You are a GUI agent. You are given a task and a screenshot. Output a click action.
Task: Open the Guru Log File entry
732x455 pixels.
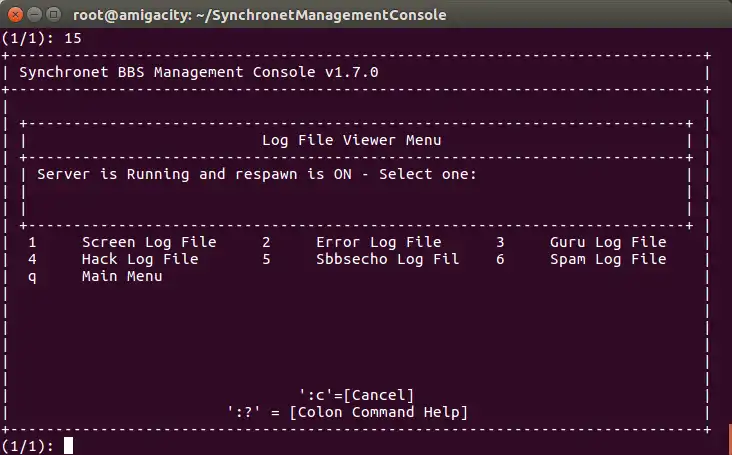608,242
